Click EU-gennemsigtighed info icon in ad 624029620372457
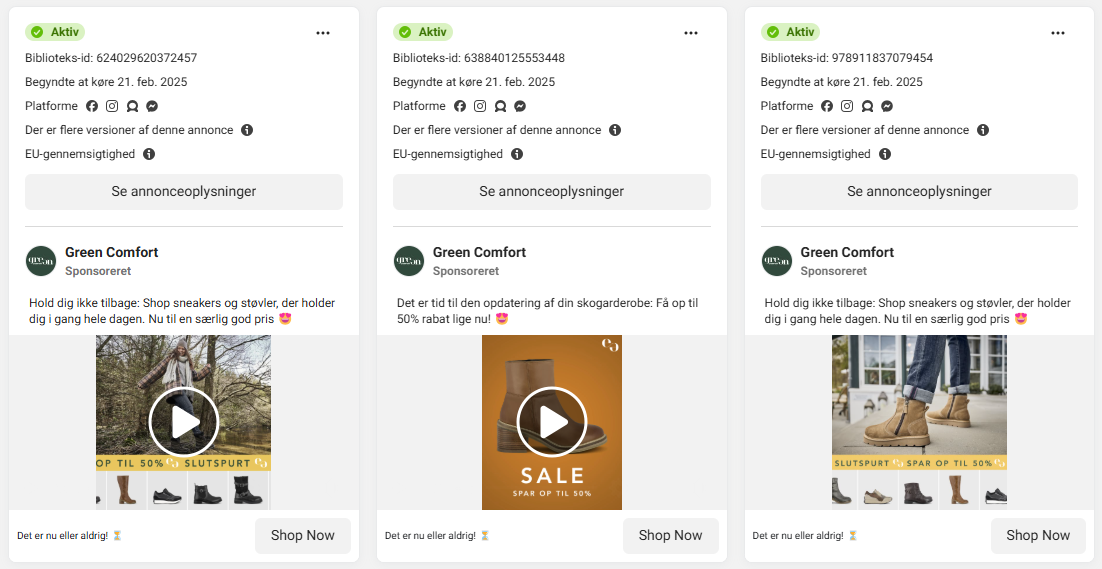The height and width of the screenshot is (569, 1102). (x=149, y=154)
